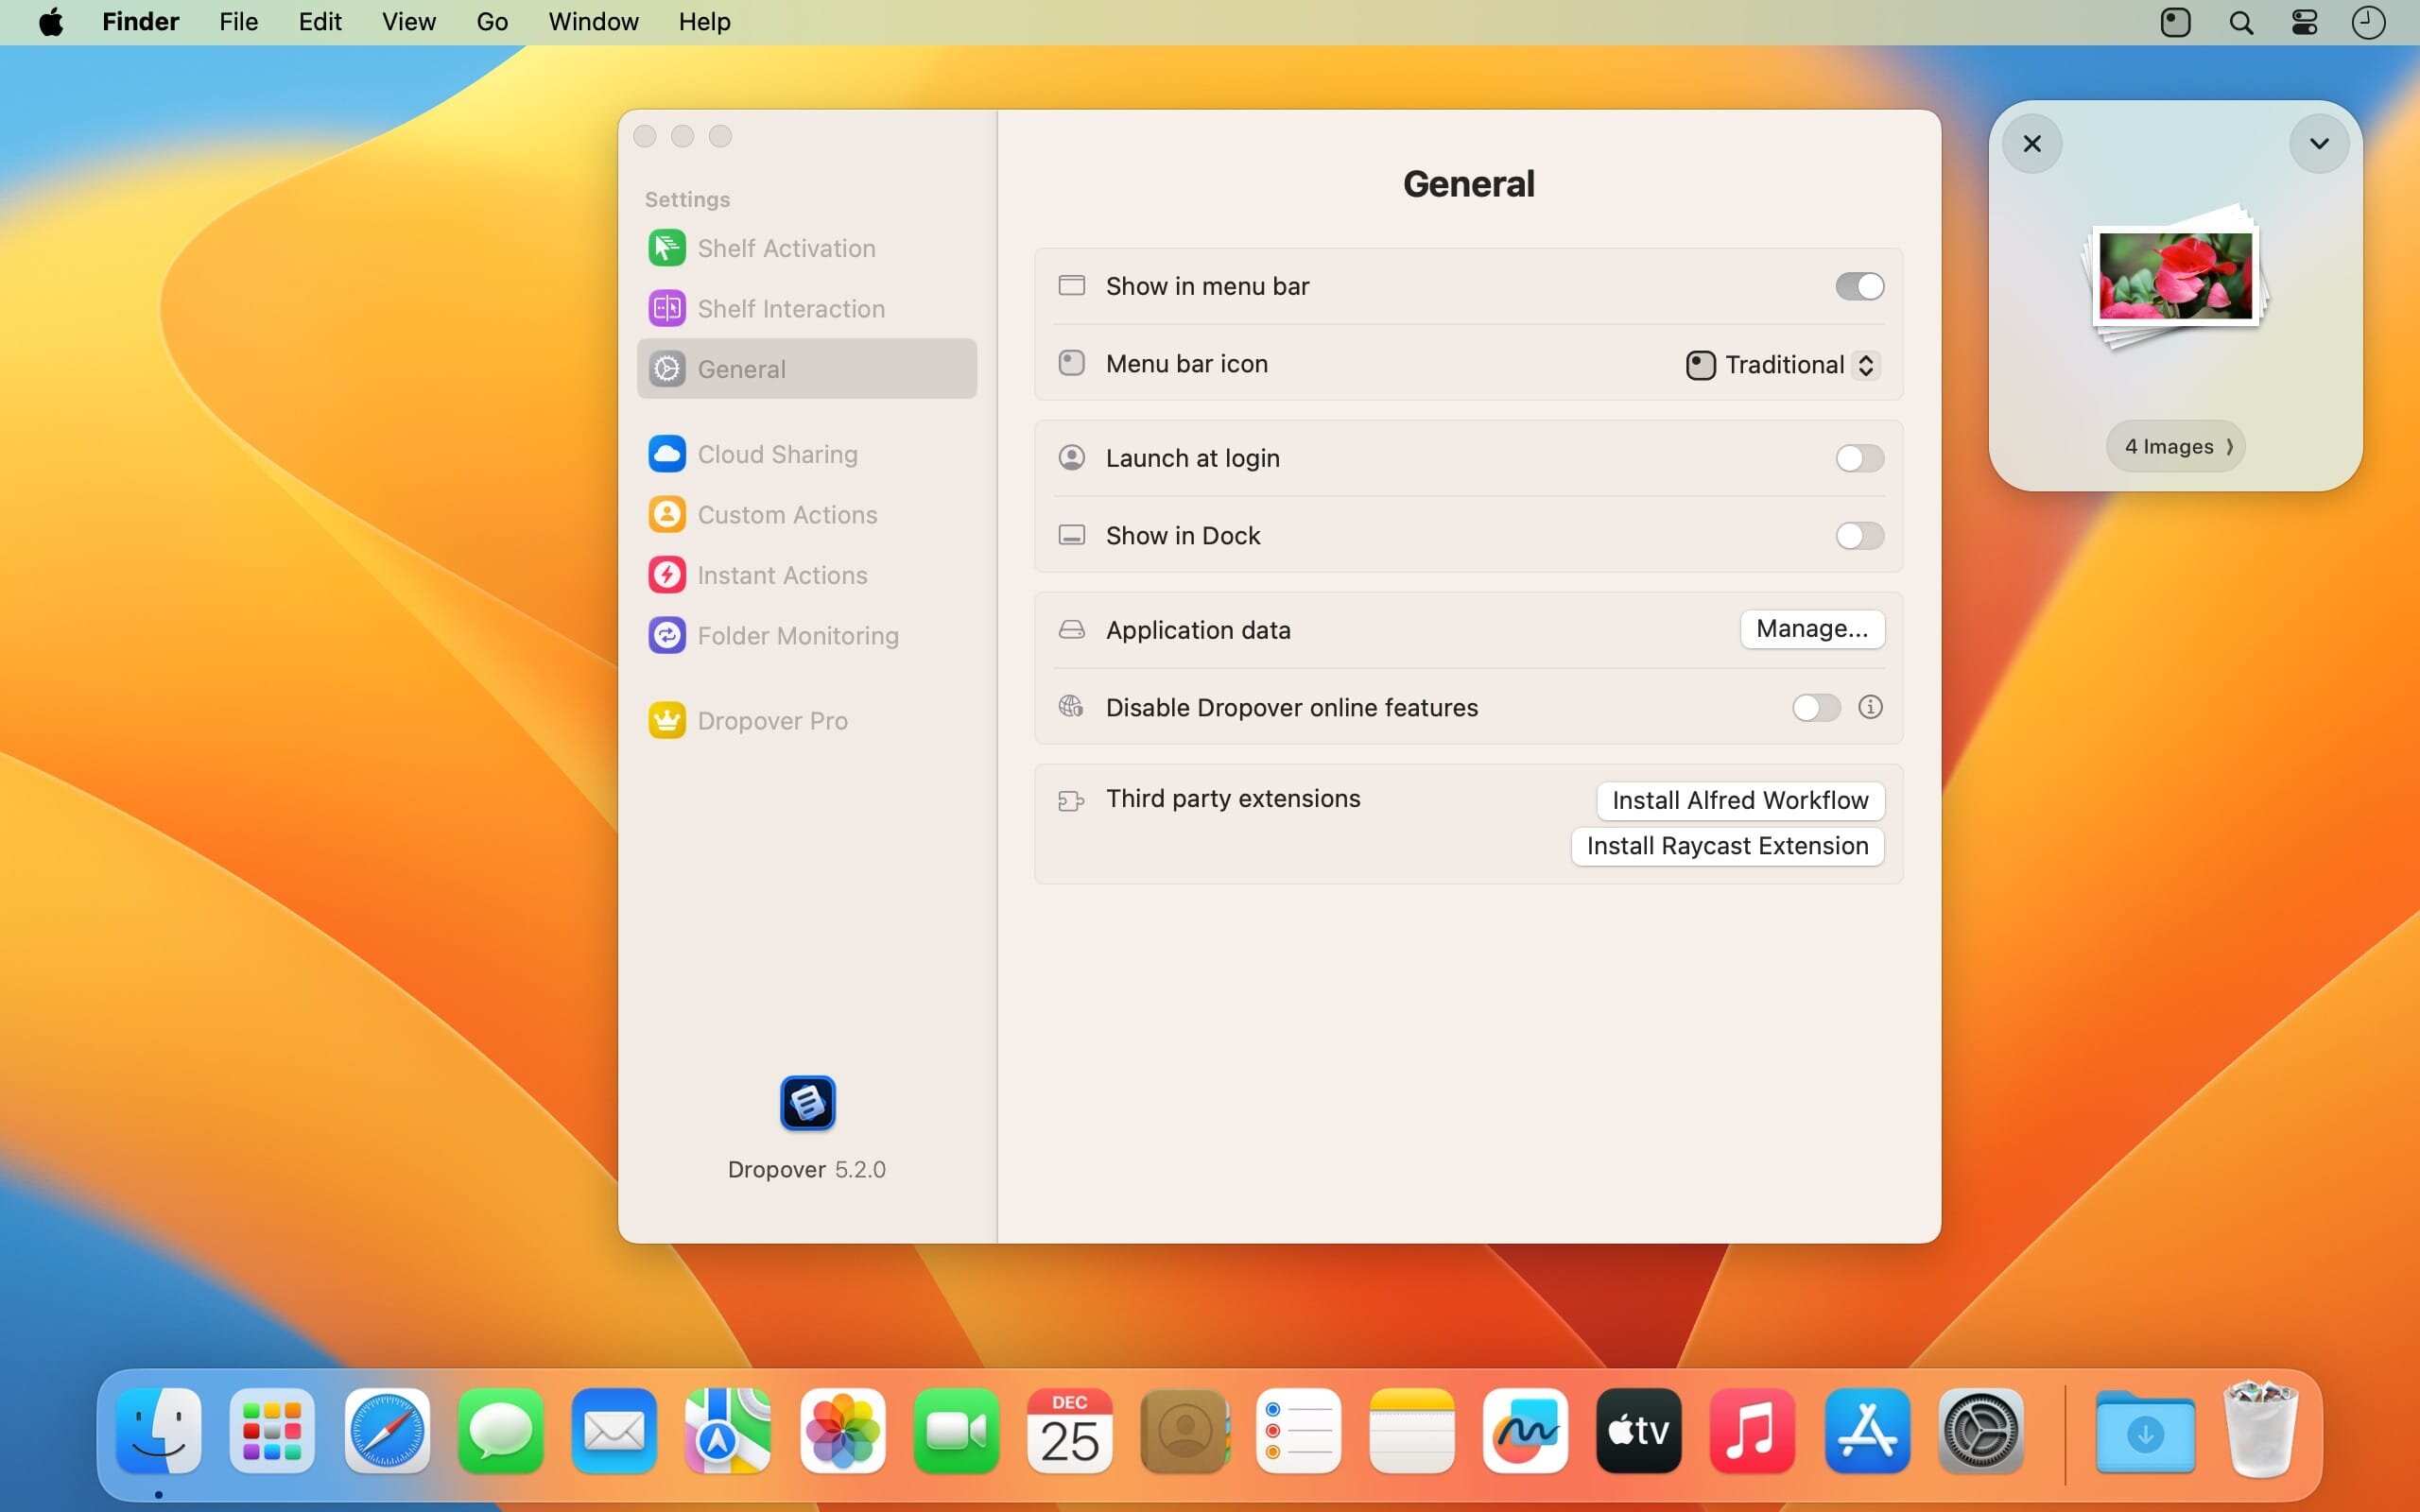Toggle Disable Dropover online features
Image resolution: width=2420 pixels, height=1512 pixels.
pyautogui.click(x=1815, y=708)
